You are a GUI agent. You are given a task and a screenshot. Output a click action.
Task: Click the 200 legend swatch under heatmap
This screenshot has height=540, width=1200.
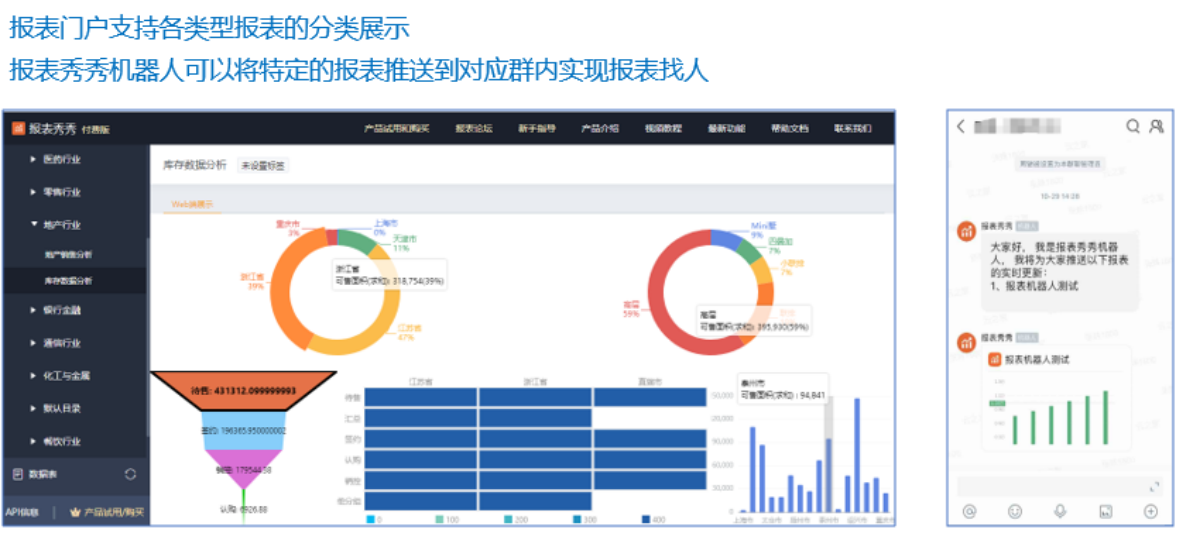pyautogui.click(x=508, y=520)
